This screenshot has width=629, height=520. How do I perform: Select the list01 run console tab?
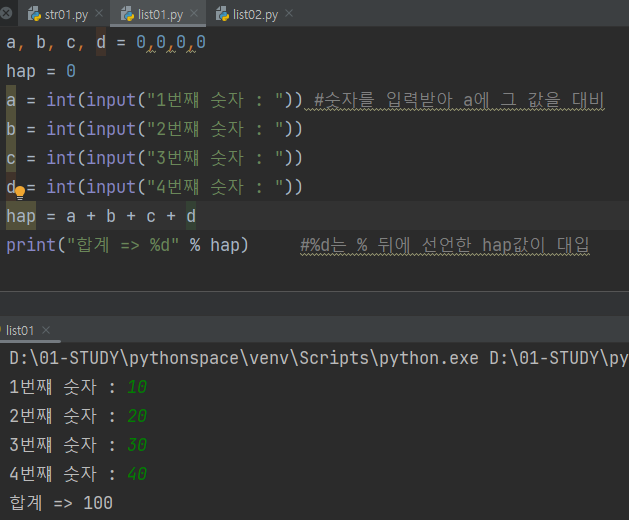point(20,331)
